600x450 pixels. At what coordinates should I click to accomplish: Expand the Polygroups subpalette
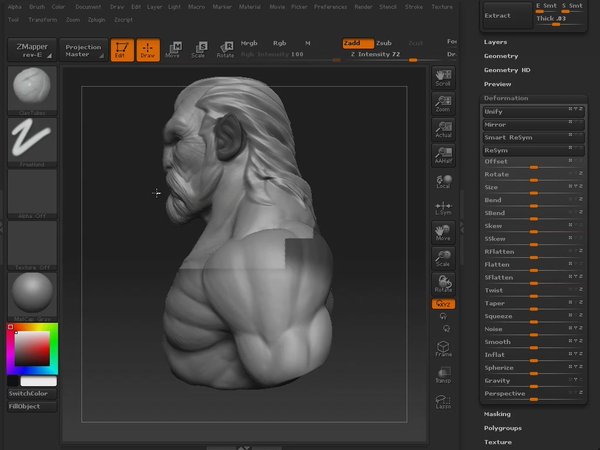click(502, 427)
